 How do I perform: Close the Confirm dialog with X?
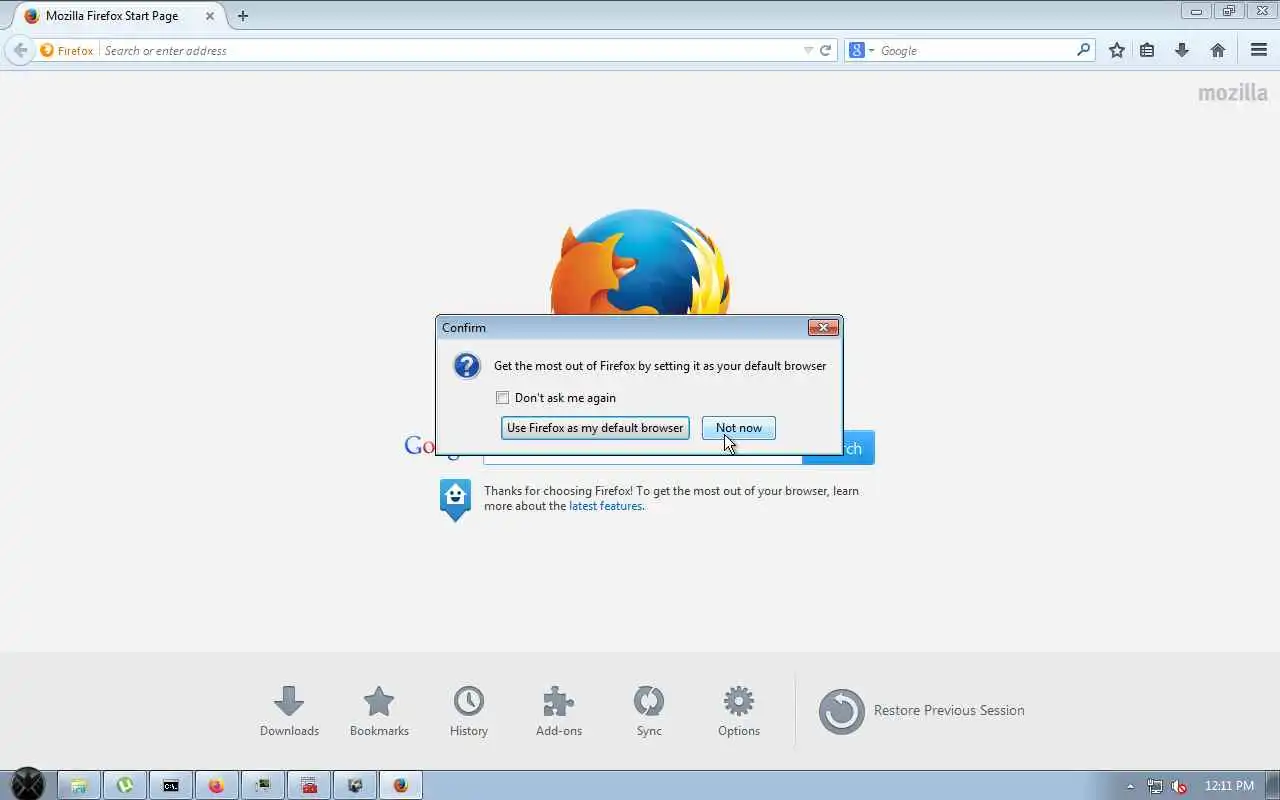[x=823, y=327]
